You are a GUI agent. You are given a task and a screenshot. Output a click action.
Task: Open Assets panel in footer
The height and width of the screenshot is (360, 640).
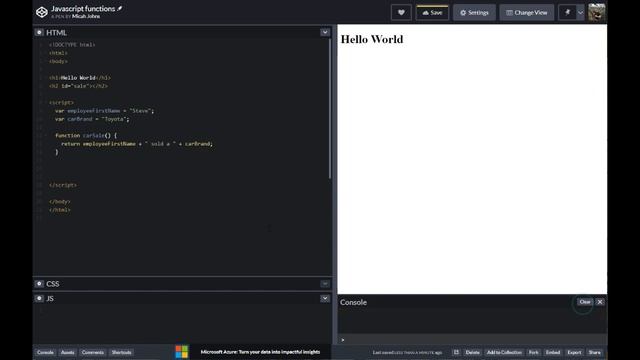coord(68,352)
